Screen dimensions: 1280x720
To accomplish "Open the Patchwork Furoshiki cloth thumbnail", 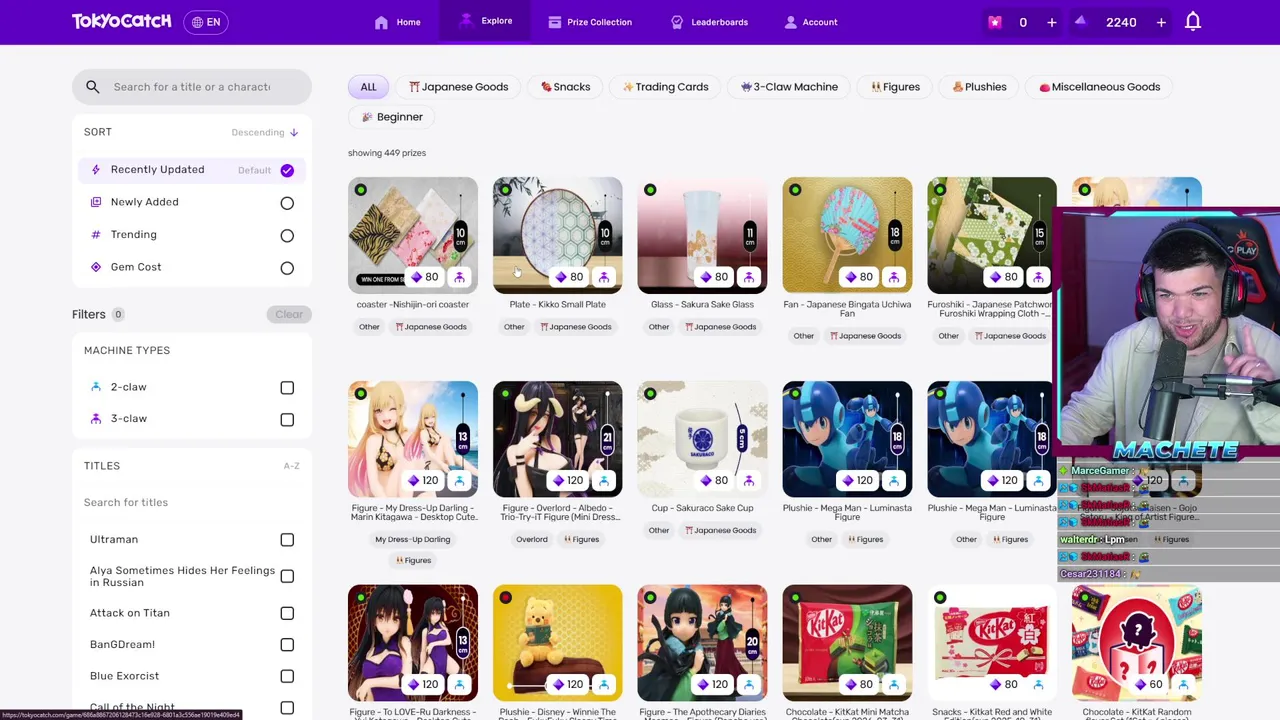I will coord(992,235).
